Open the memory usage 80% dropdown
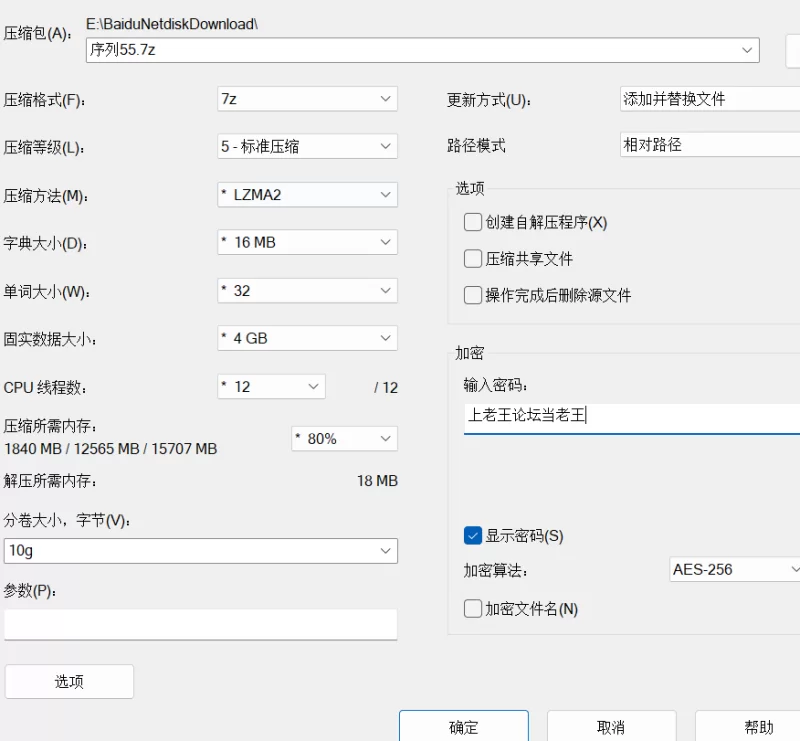800x741 pixels. pyautogui.click(x=344, y=438)
